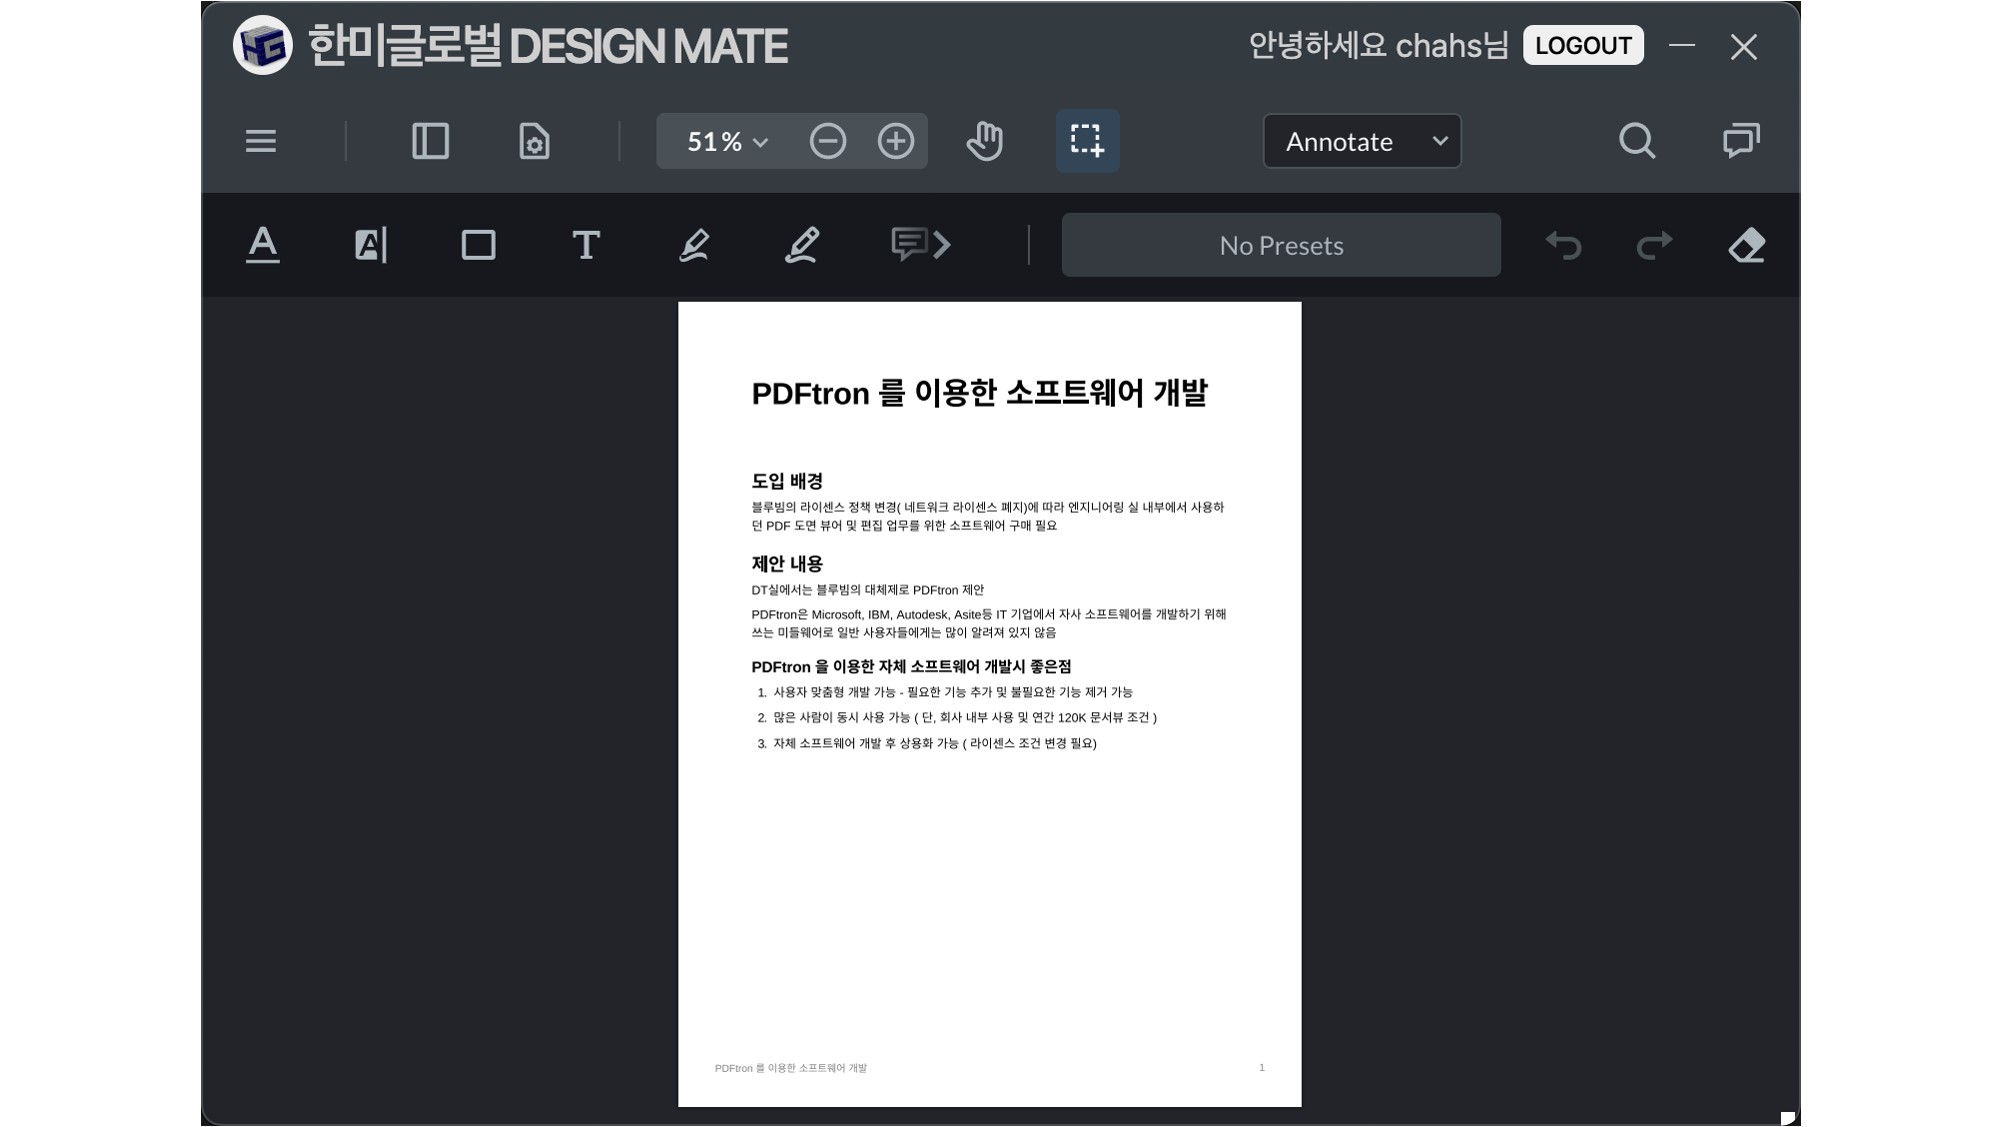Toggle the left side panel
Screen dimensions: 2002x1127
click(x=430, y=141)
